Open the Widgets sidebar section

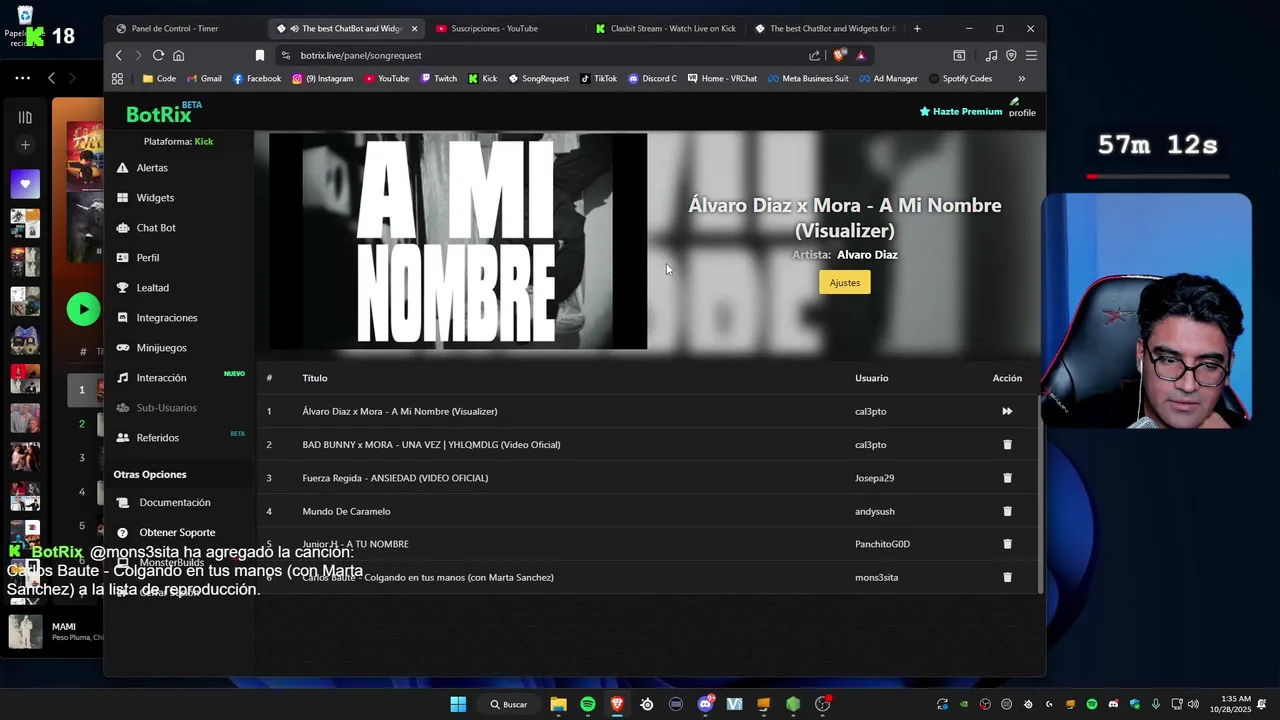pyautogui.click(x=155, y=198)
